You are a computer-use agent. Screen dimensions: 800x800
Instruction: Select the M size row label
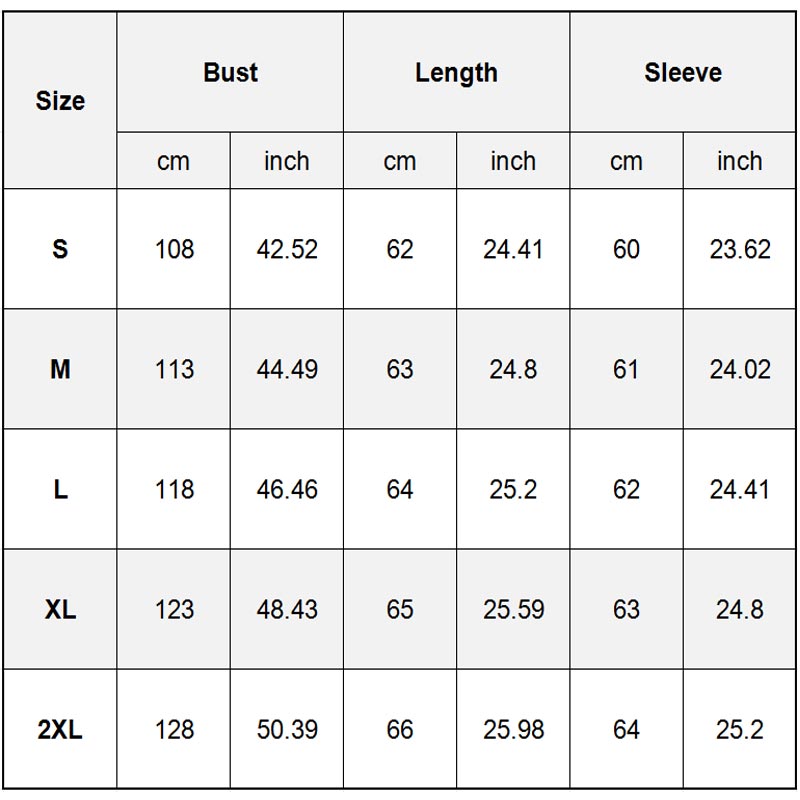[60, 369]
